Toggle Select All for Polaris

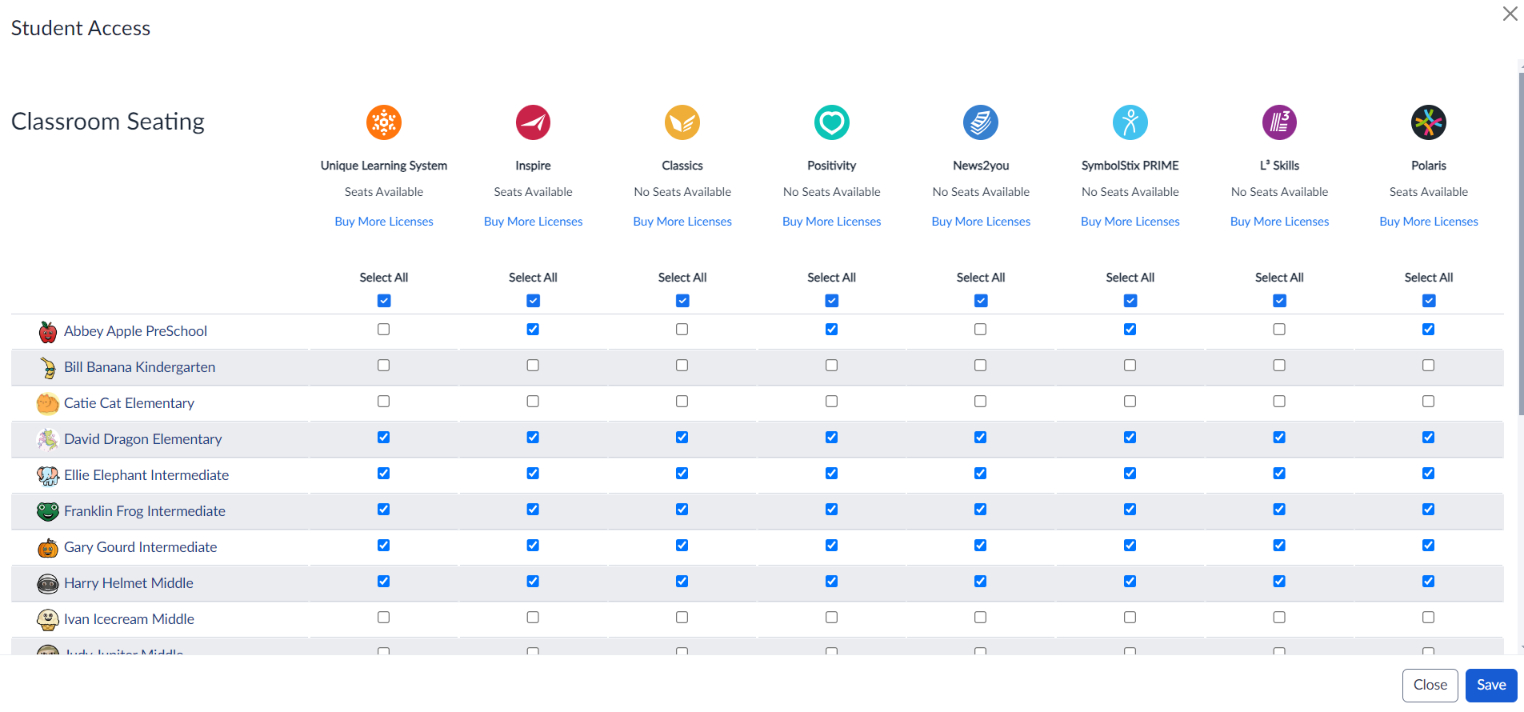(1428, 301)
